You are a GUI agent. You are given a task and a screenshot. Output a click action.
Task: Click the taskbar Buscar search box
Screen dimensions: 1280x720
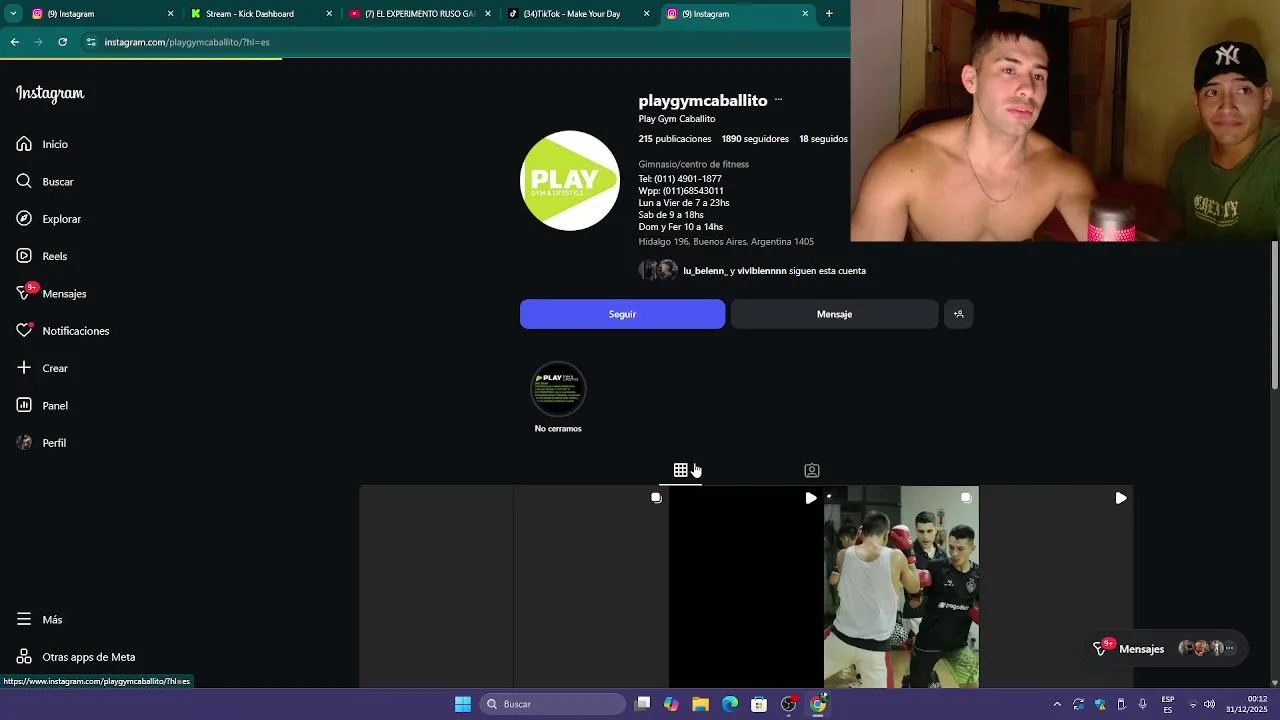click(553, 704)
